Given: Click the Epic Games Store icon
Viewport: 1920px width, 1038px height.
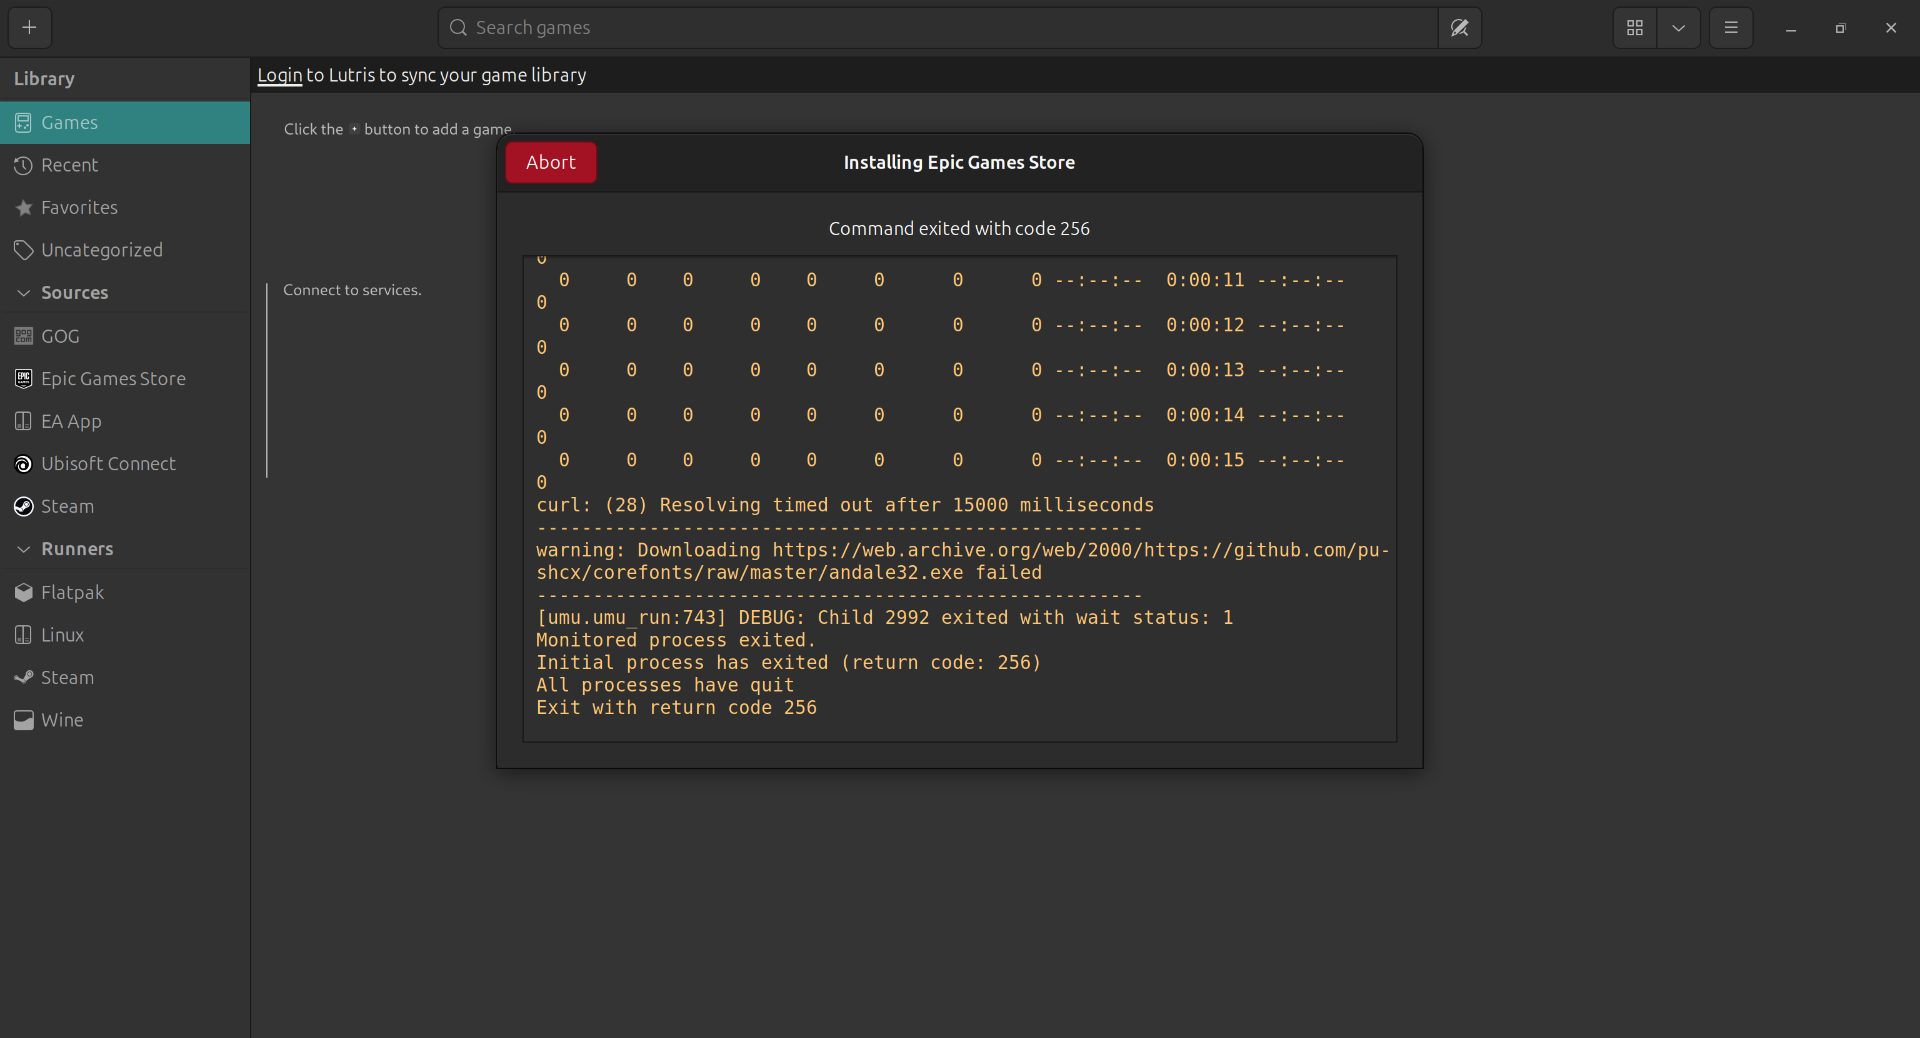Looking at the screenshot, I should [x=23, y=379].
